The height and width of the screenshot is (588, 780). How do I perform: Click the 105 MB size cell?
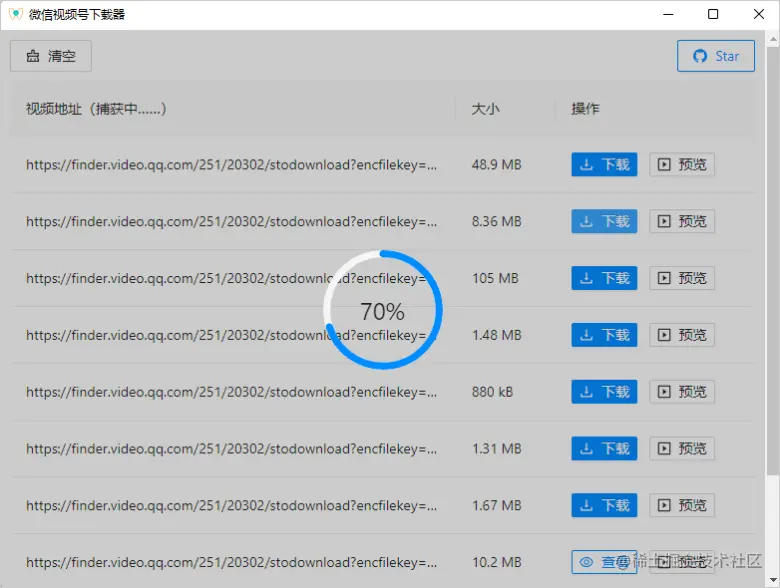coord(495,278)
